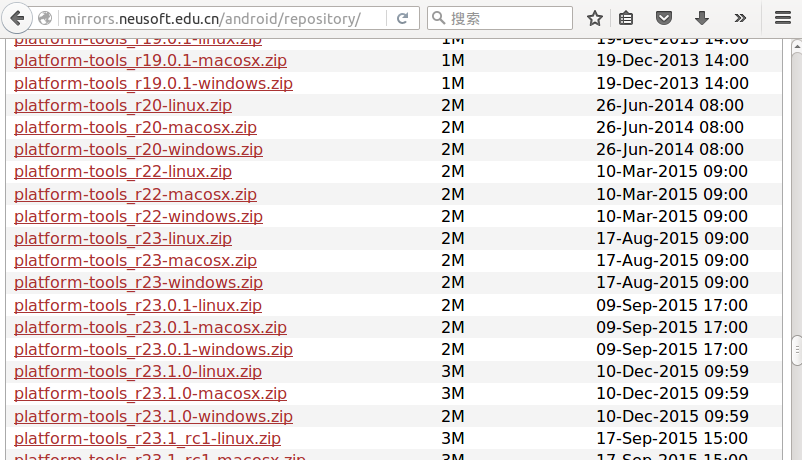
Task: Click date 10-Dec-2015 09:59 of r23.1.0-macosx row
Action: pyautogui.click(x=672, y=393)
